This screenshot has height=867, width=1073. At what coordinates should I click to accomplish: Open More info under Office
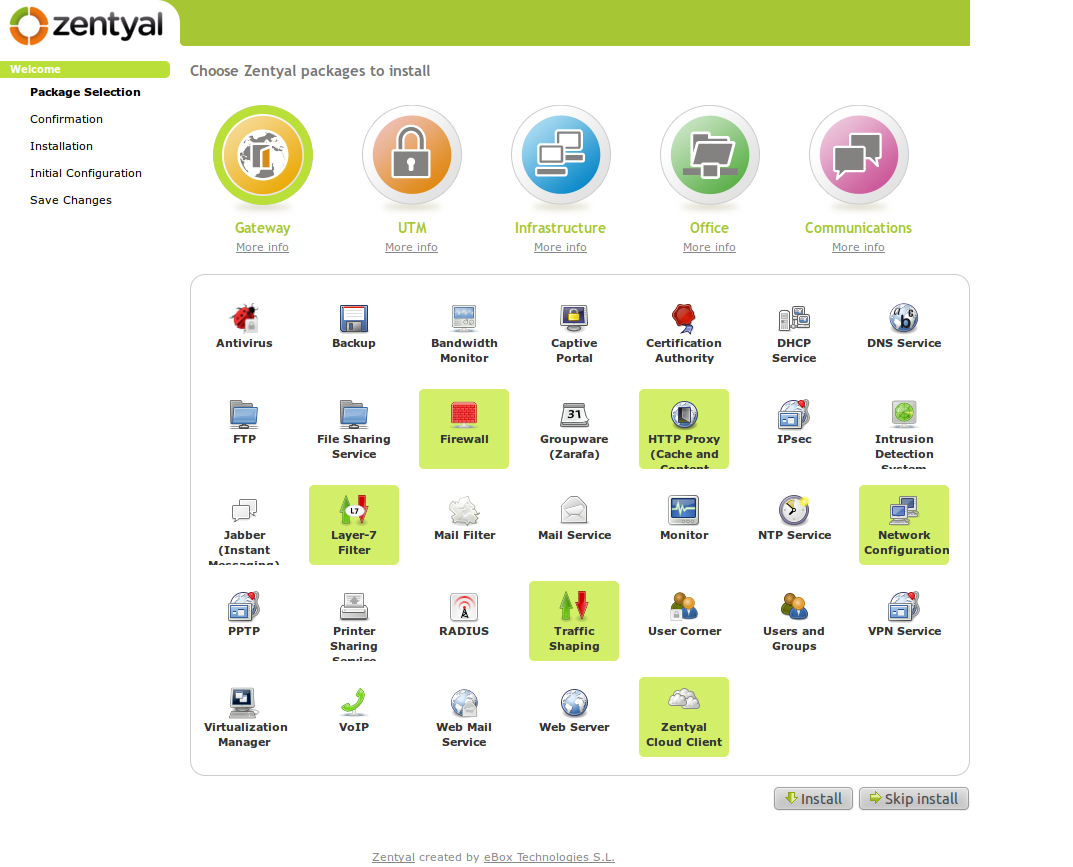click(709, 247)
